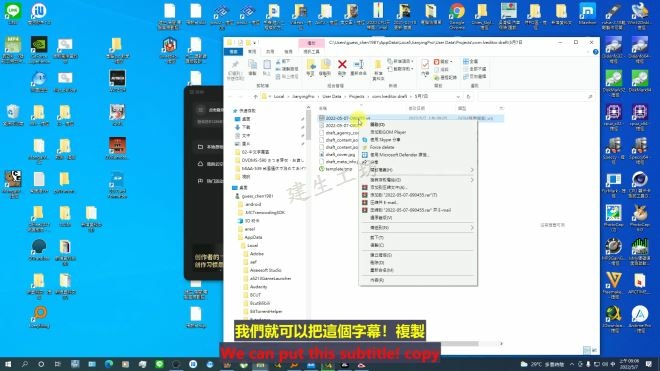
Task: Click the Rename icon in the ribbon
Action: coord(358,64)
